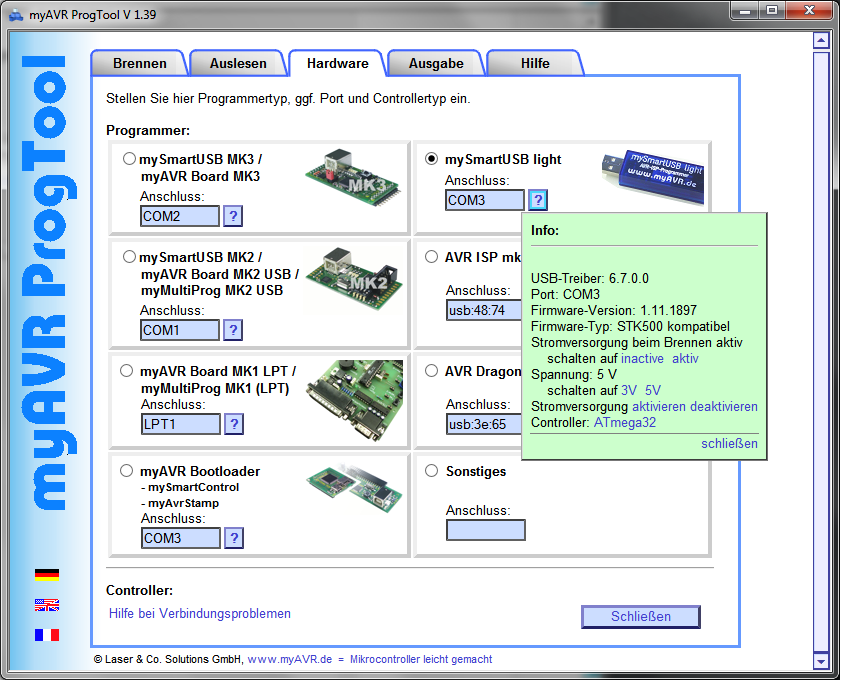Click Firmware-Typ: STK500 kompatibel text
841x680 pixels.
pyautogui.click(x=630, y=326)
